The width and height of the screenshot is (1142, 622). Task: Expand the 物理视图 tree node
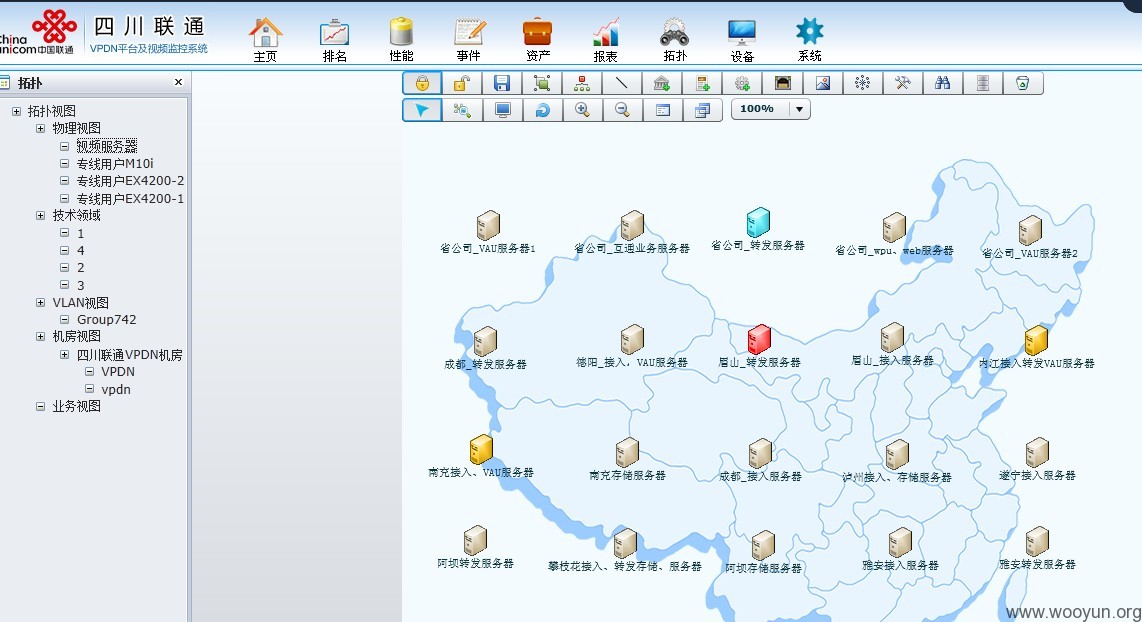(41, 128)
